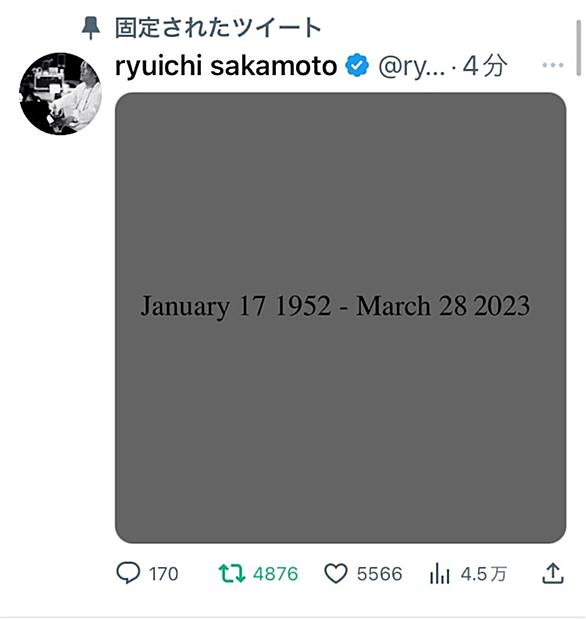
Task: Open the ryuichi sakamoto display name link
Action: (x=226, y=66)
